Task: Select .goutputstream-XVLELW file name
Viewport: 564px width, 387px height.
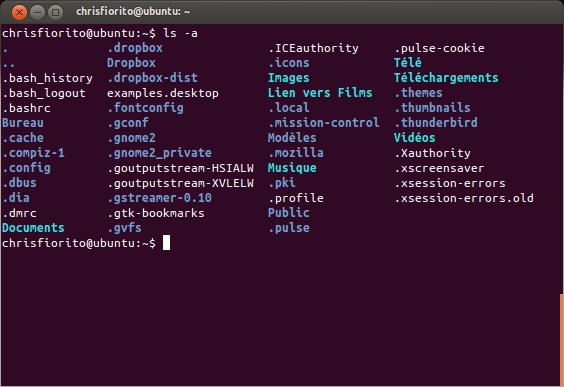Action: coord(181,183)
